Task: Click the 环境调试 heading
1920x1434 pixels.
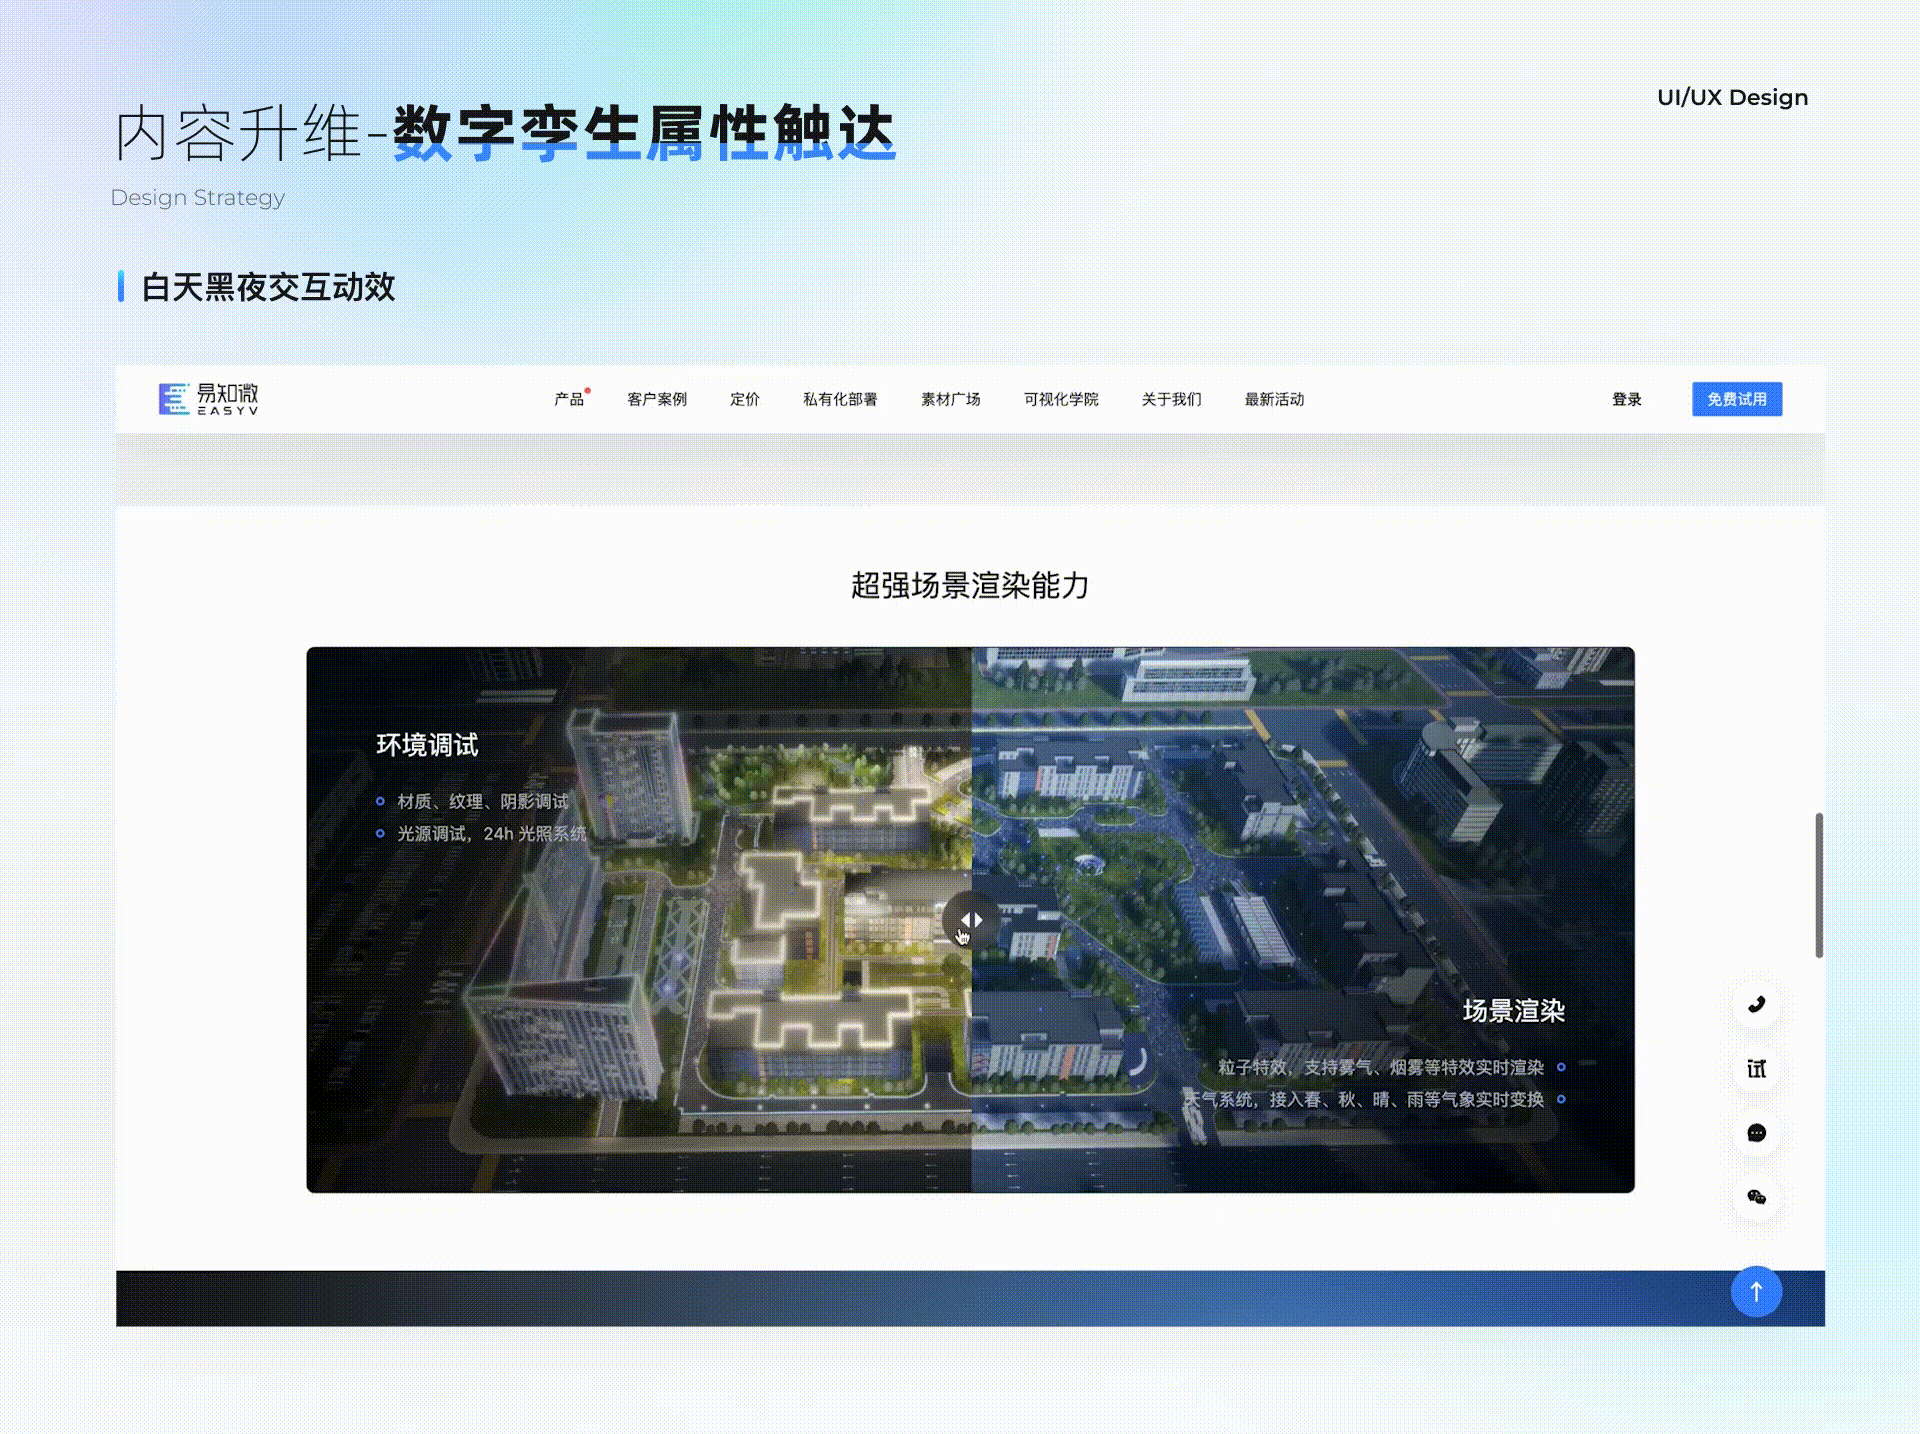Action: (427, 745)
